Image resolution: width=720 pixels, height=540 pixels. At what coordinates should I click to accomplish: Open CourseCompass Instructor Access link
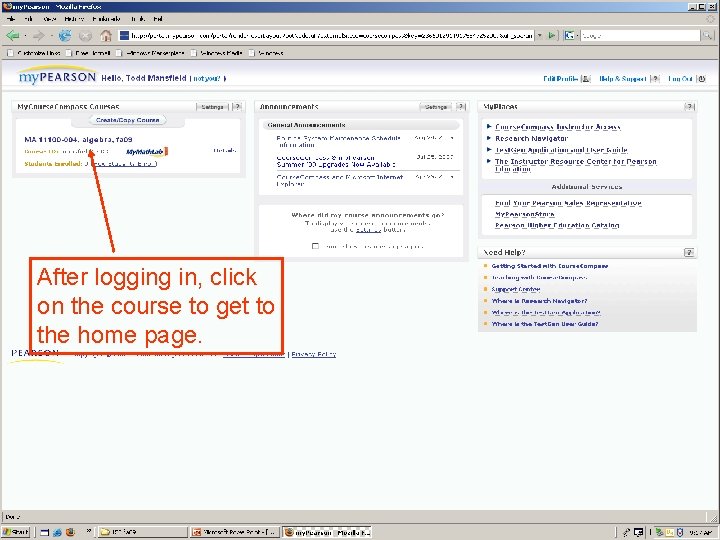(x=557, y=127)
